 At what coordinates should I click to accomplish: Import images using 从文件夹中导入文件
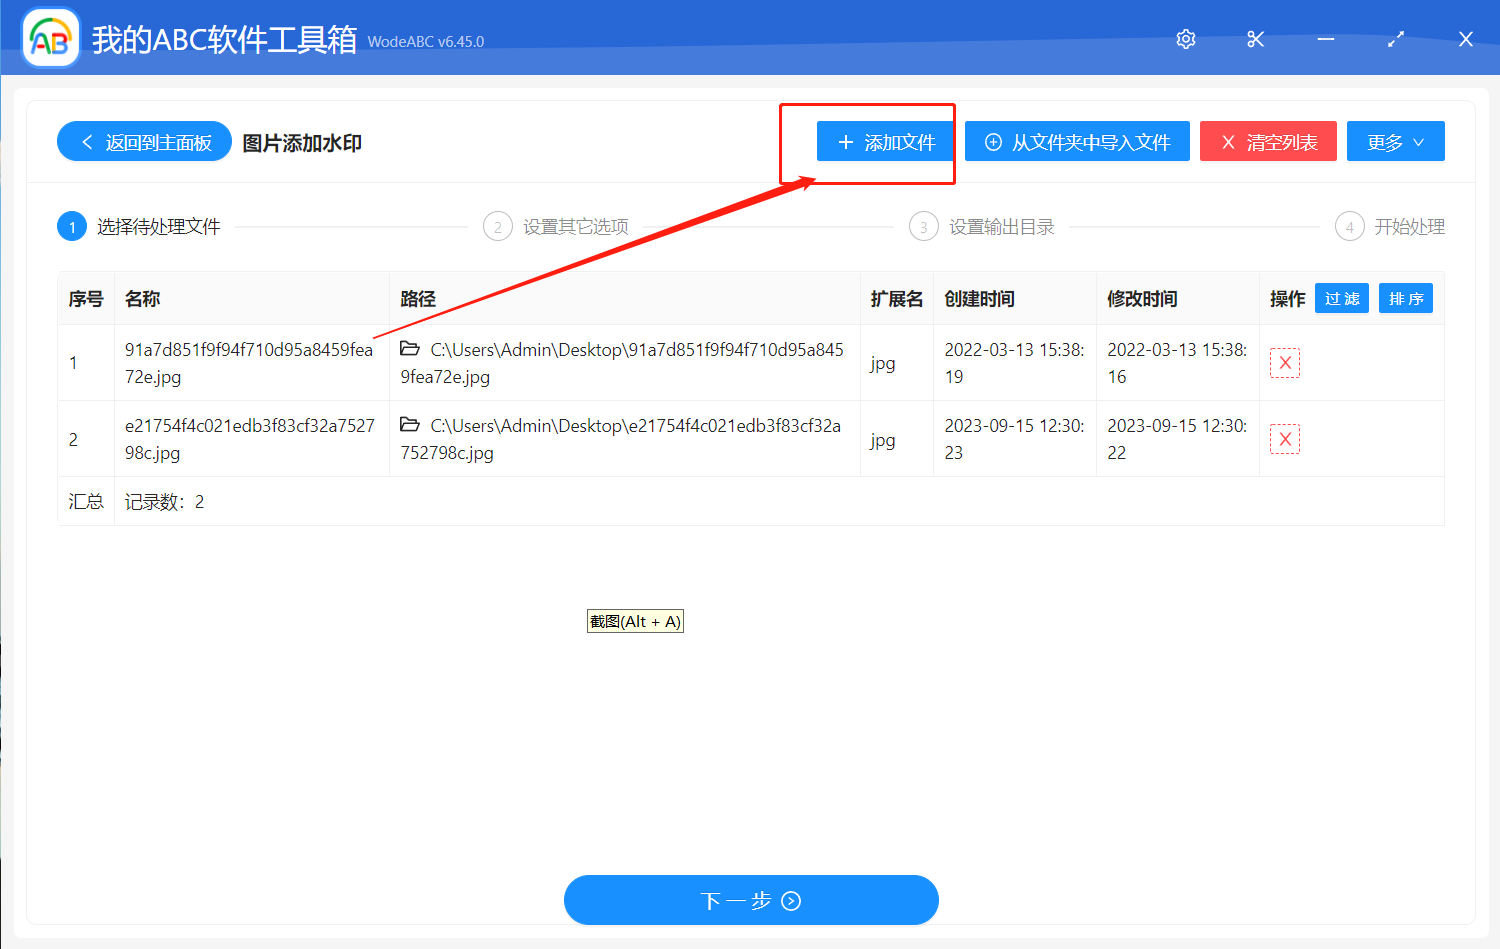tap(1077, 141)
